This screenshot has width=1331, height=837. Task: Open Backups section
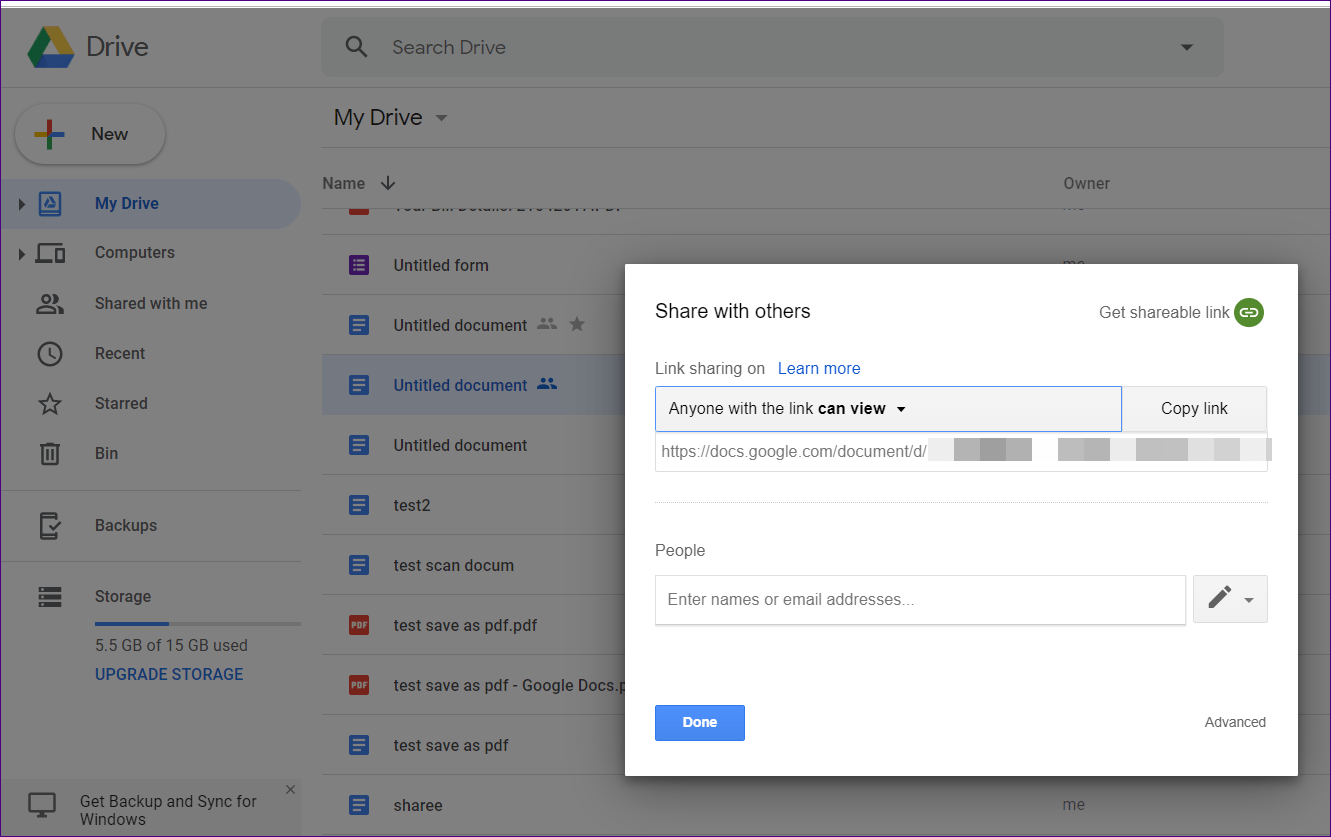coord(126,525)
